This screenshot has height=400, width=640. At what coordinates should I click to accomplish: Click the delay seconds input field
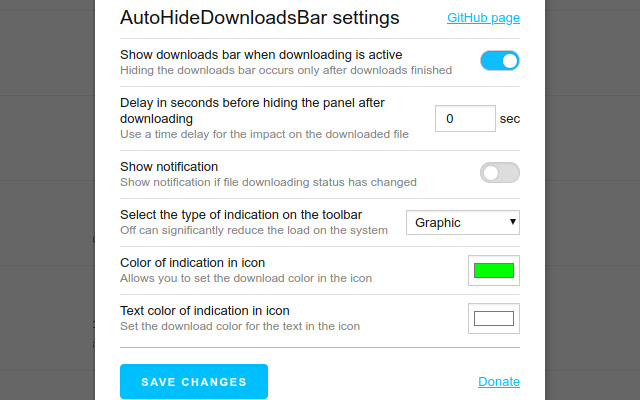(x=465, y=119)
